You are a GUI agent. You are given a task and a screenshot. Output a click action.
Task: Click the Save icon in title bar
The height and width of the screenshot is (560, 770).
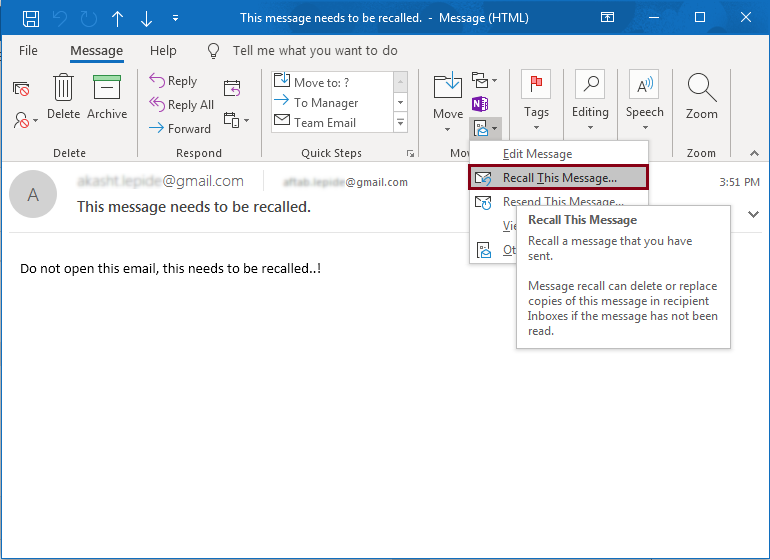point(31,18)
